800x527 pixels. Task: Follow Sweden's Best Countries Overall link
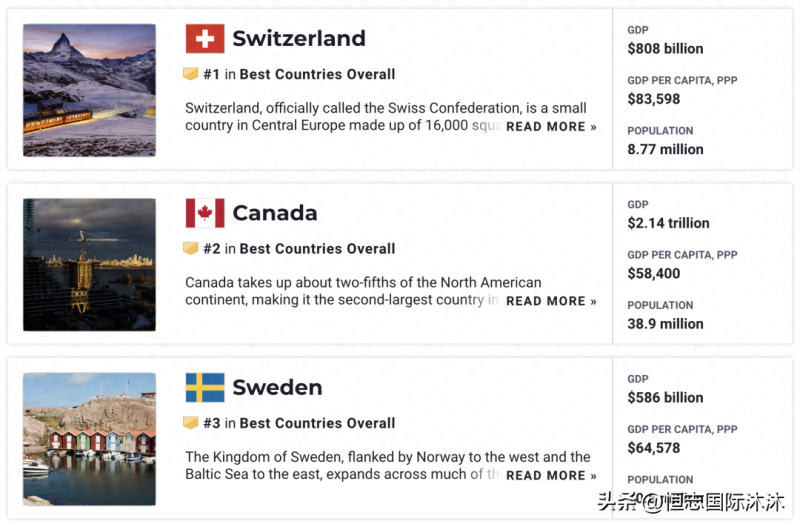pyautogui.click(x=317, y=423)
